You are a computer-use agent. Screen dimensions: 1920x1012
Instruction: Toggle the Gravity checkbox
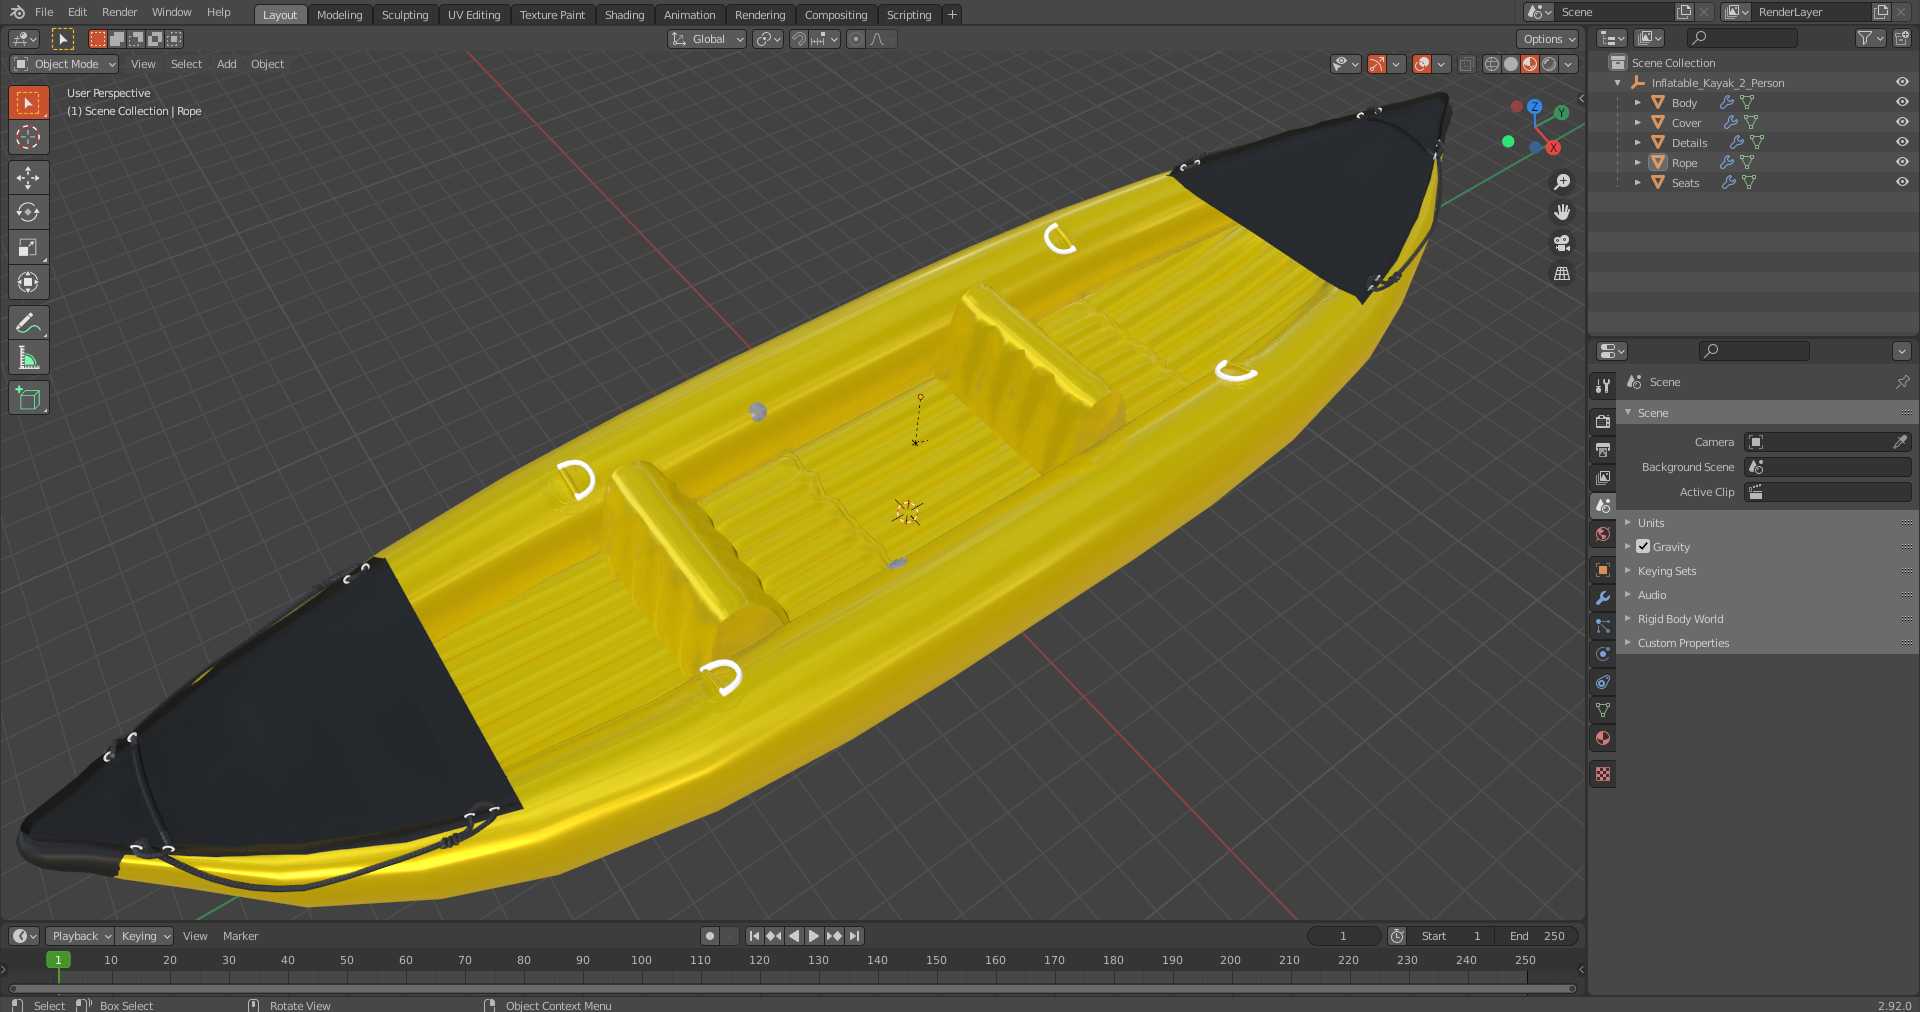point(1643,546)
